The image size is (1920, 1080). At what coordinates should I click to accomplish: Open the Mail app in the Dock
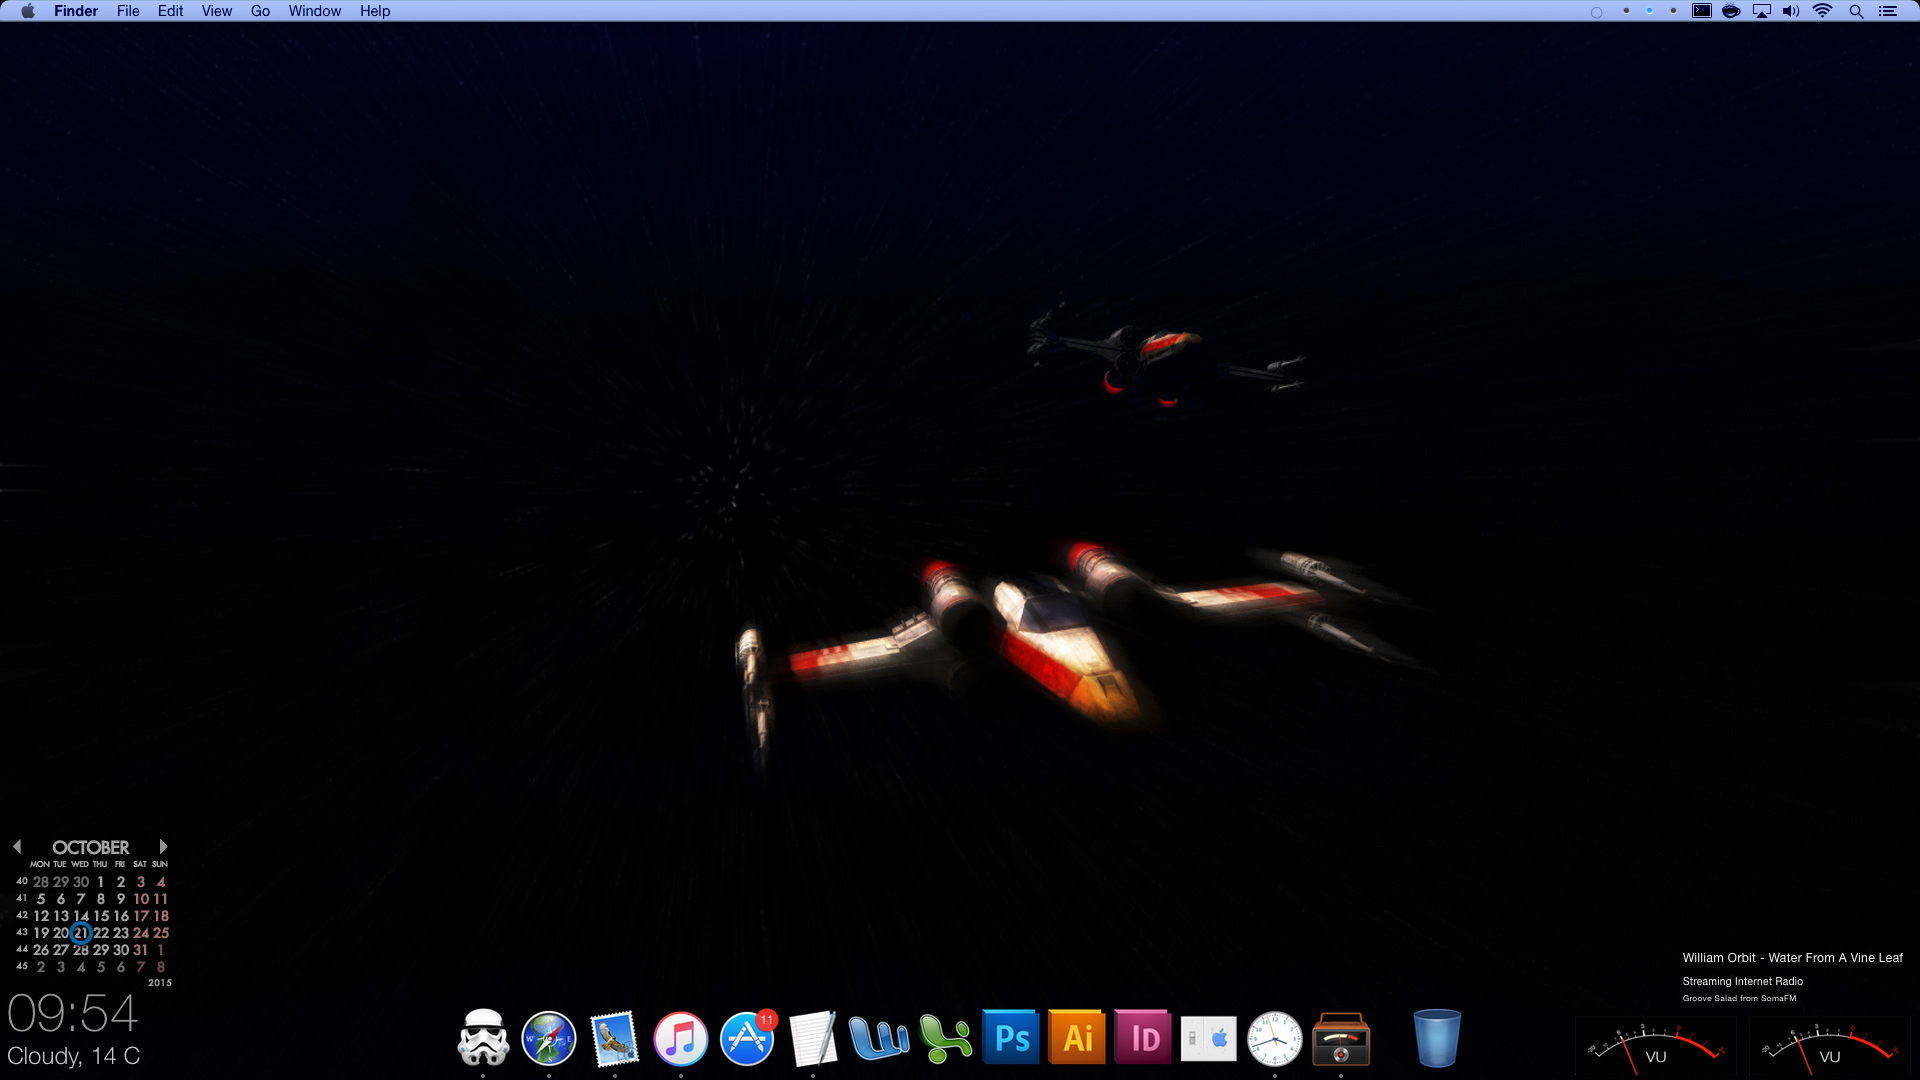click(614, 1039)
